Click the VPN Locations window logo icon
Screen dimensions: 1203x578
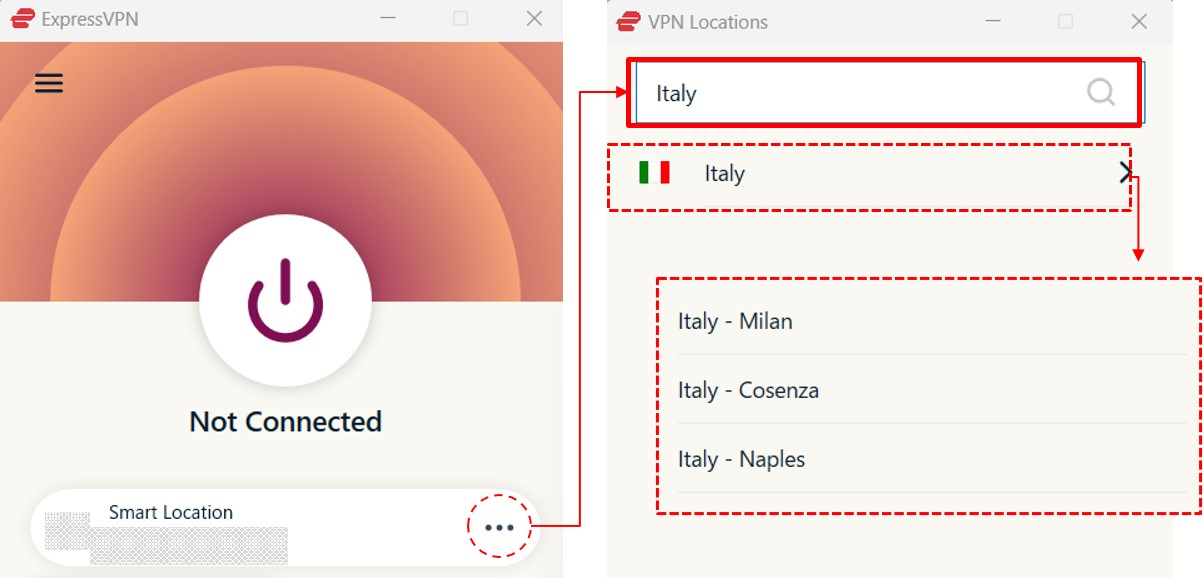point(629,21)
